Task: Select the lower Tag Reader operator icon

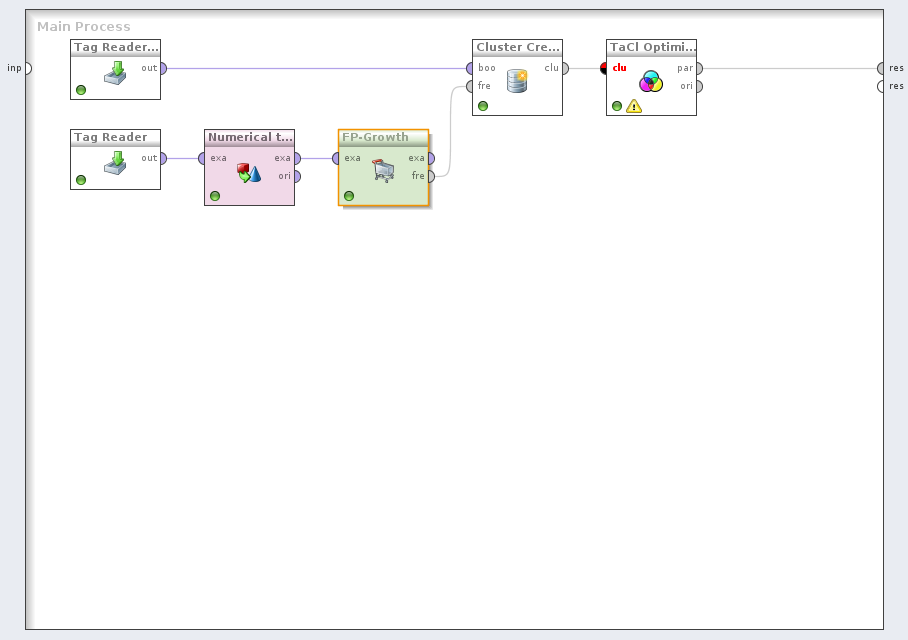Action: (x=116, y=164)
